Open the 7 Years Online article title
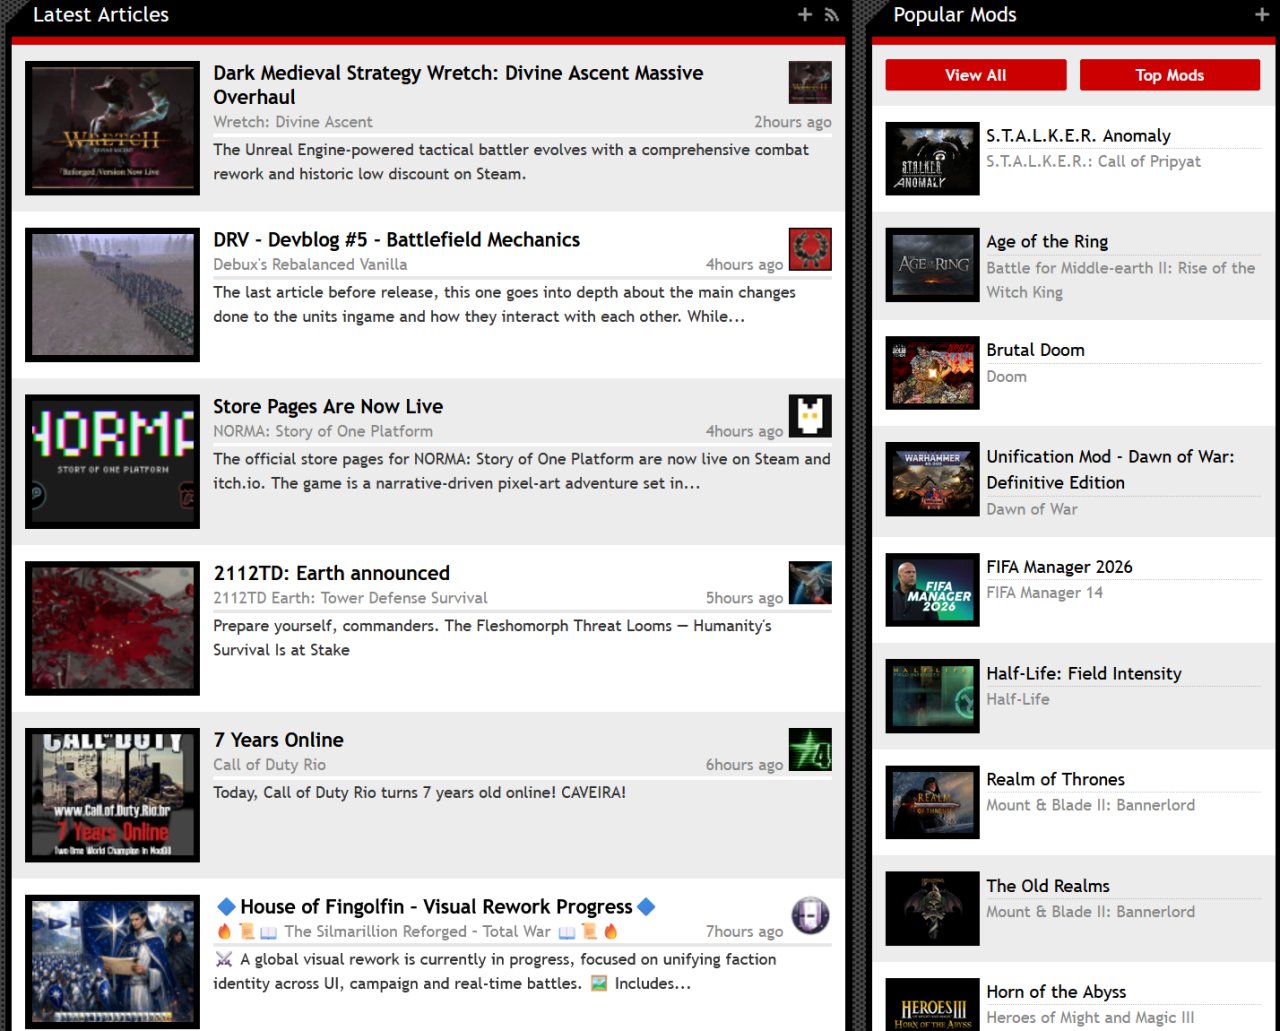 pos(278,740)
